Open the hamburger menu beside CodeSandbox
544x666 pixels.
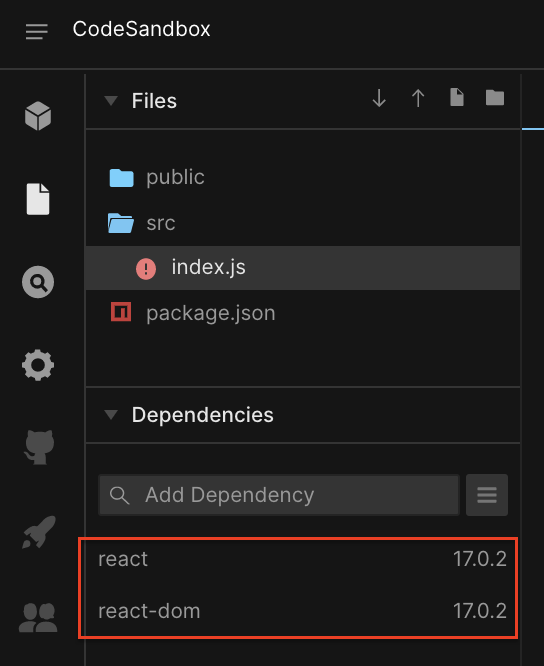pos(37,31)
